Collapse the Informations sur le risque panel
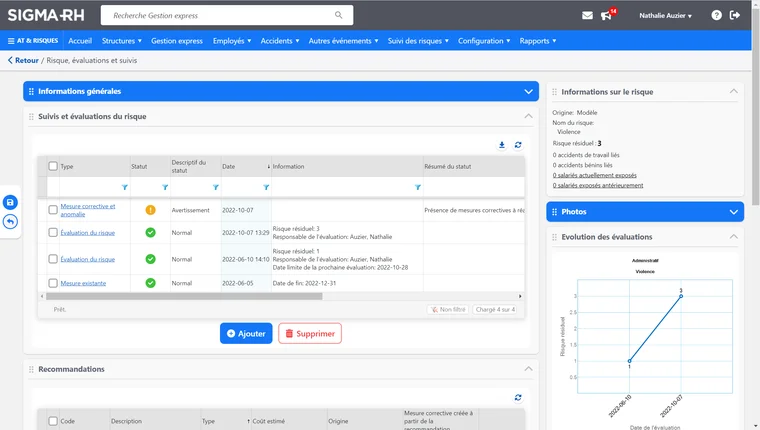The height and width of the screenshot is (430, 760). 733,91
